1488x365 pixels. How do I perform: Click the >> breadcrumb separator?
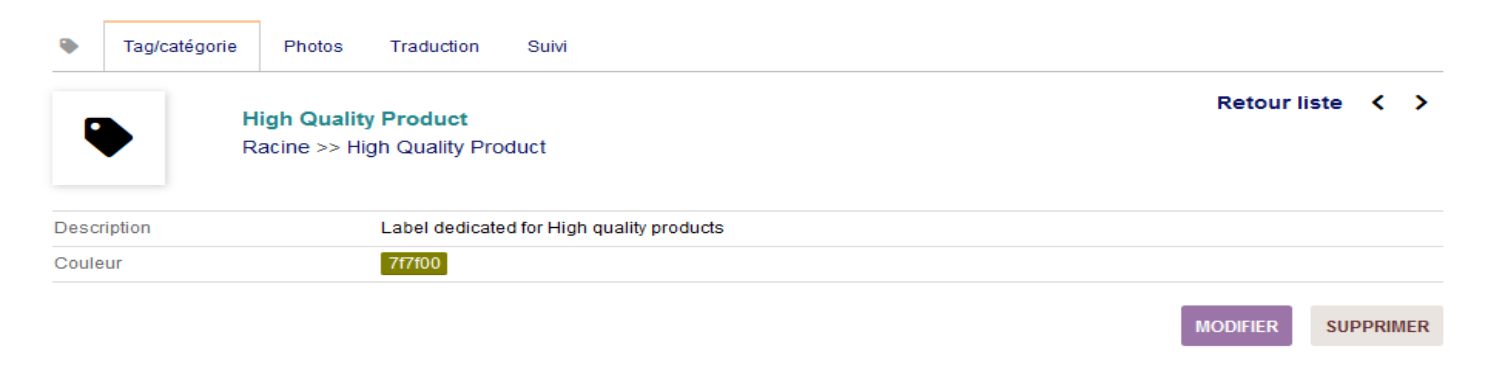(x=328, y=147)
